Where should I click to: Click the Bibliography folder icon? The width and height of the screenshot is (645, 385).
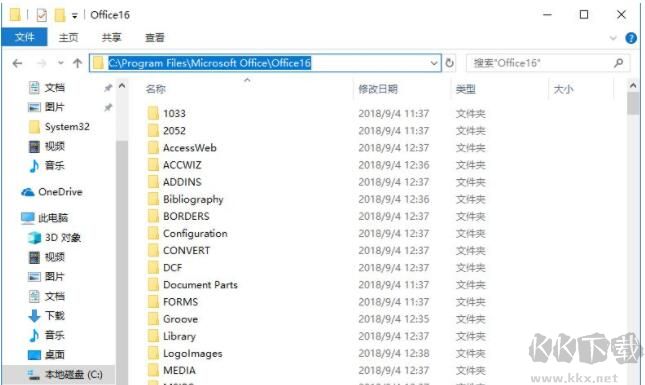[153, 199]
